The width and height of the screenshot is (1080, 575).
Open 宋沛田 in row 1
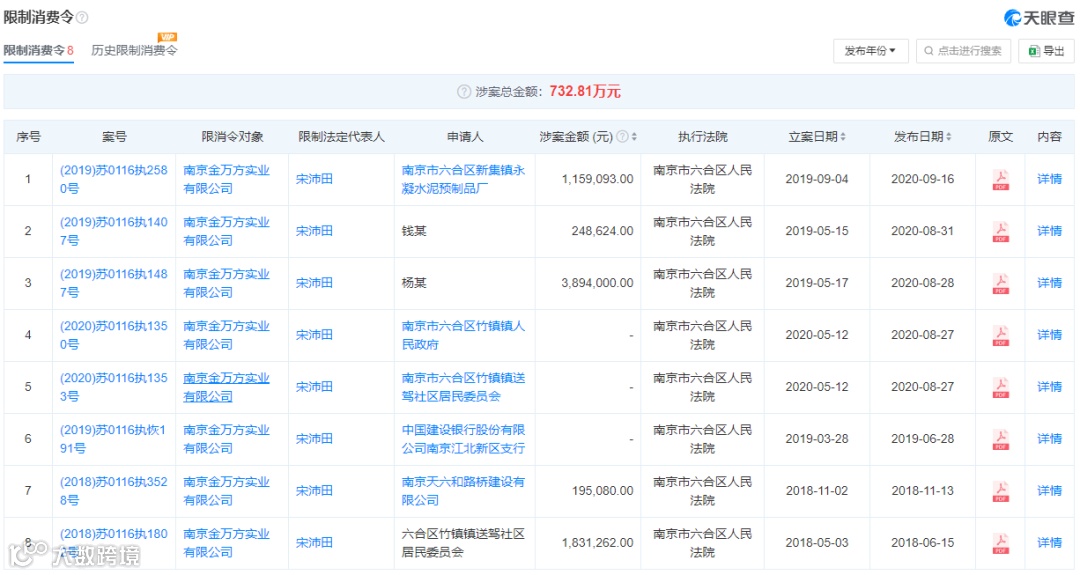point(314,179)
